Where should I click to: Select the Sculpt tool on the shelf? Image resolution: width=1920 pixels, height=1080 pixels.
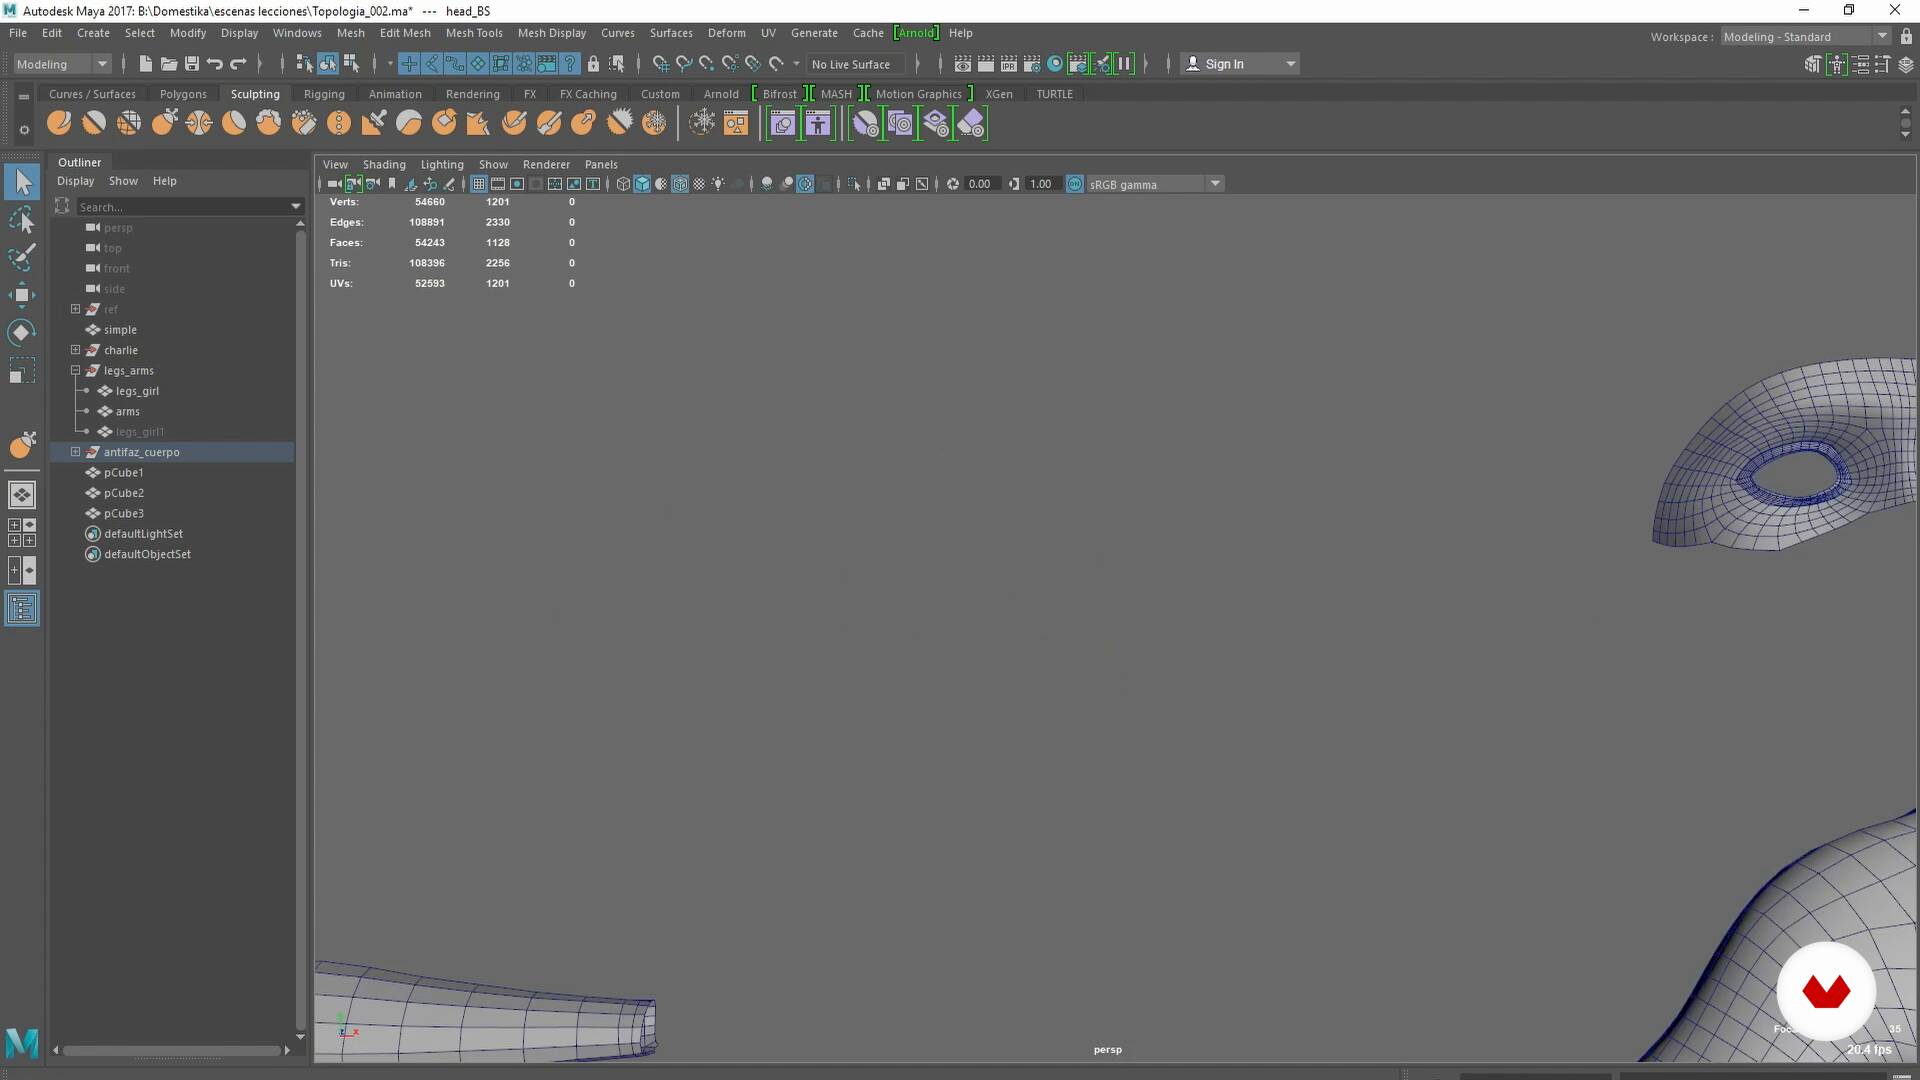pos(59,123)
